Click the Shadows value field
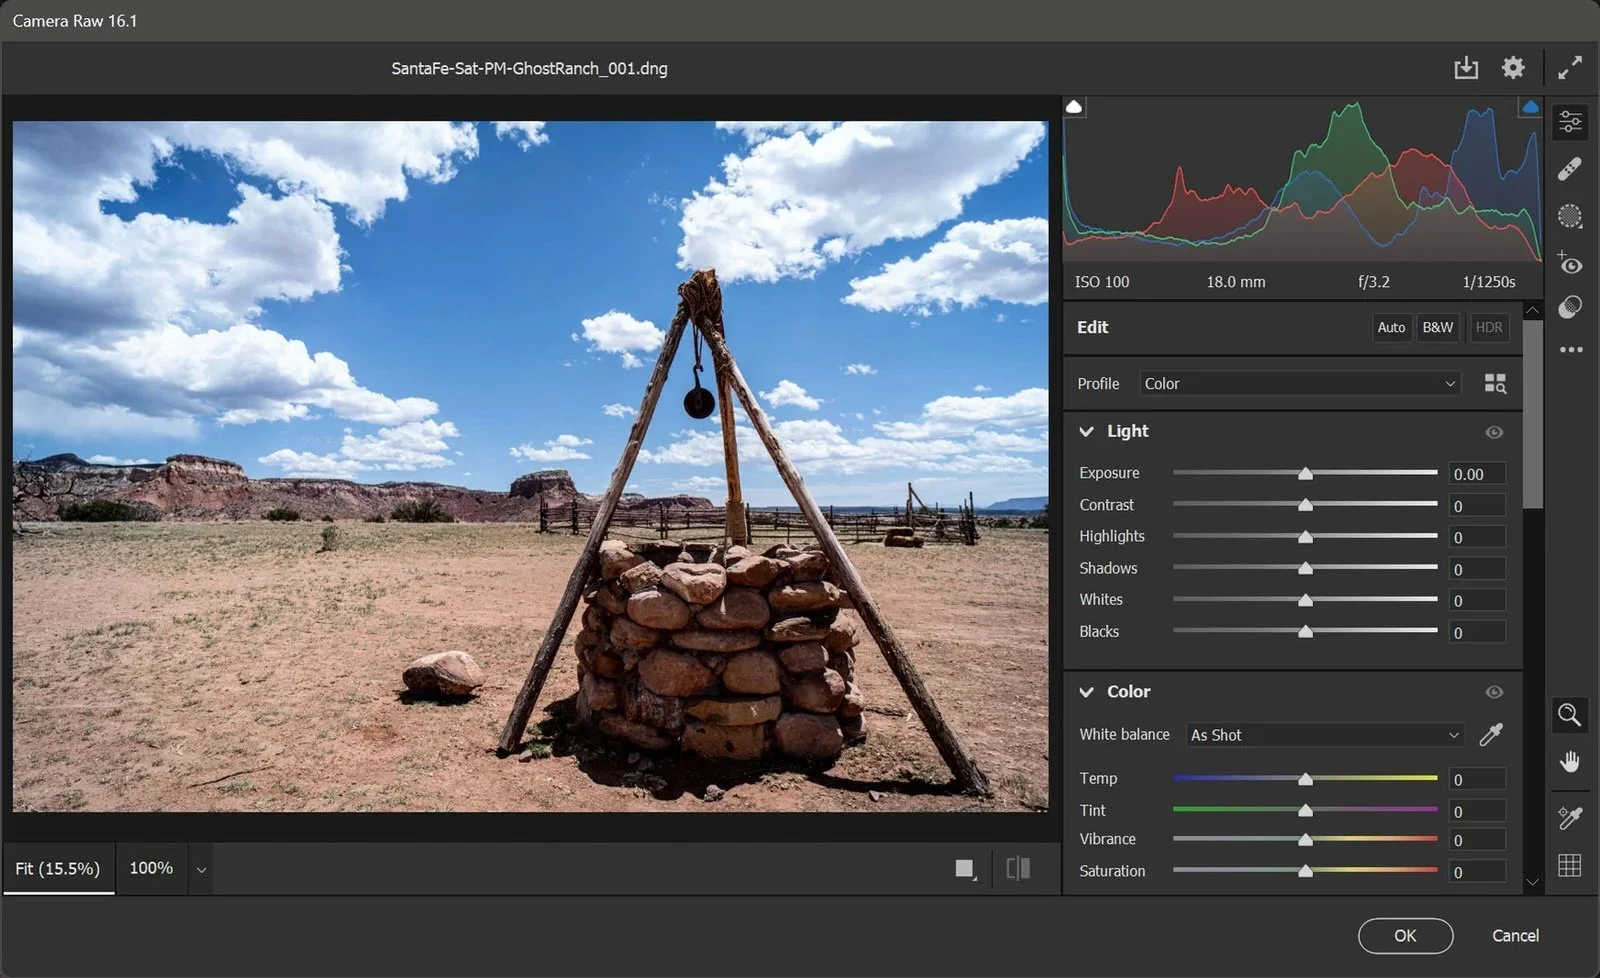 pyautogui.click(x=1477, y=569)
